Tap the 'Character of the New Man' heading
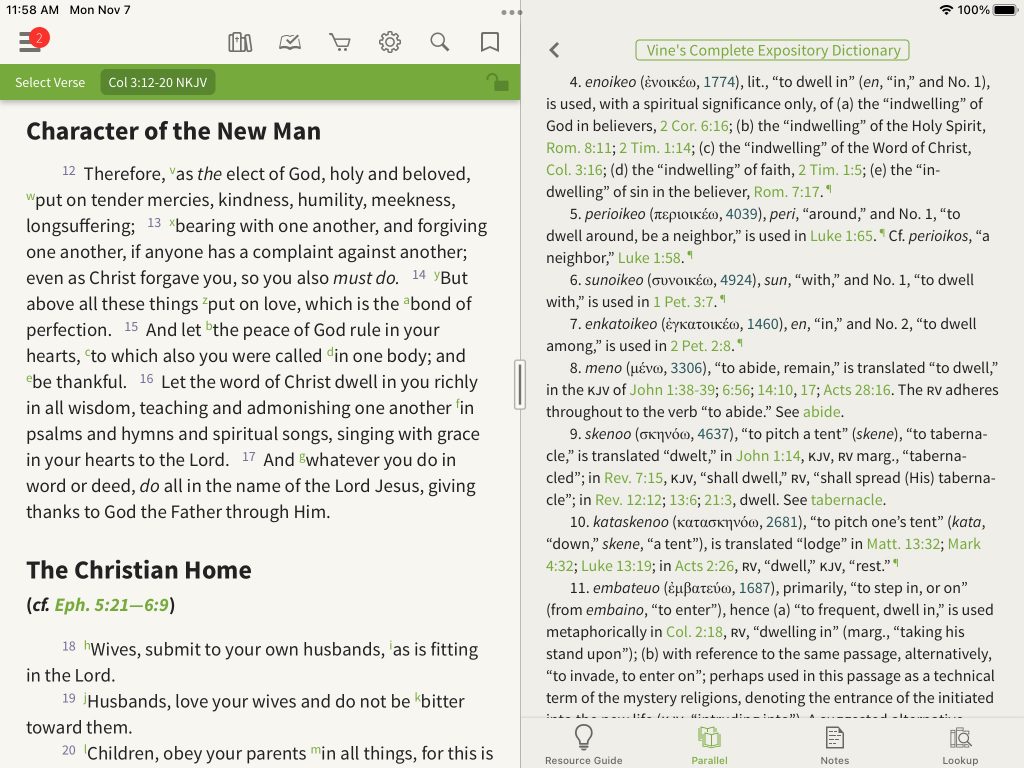The image size is (1024, 768). (x=174, y=131)
